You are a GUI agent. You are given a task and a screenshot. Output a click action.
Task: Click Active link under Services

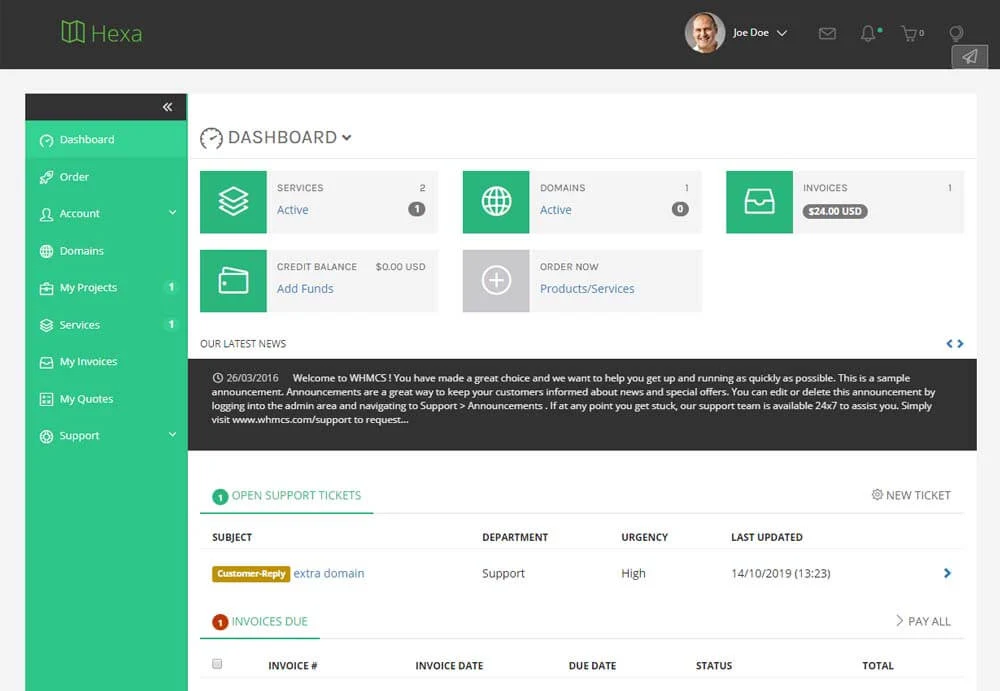pyautogui.click(x=293, y=210)
